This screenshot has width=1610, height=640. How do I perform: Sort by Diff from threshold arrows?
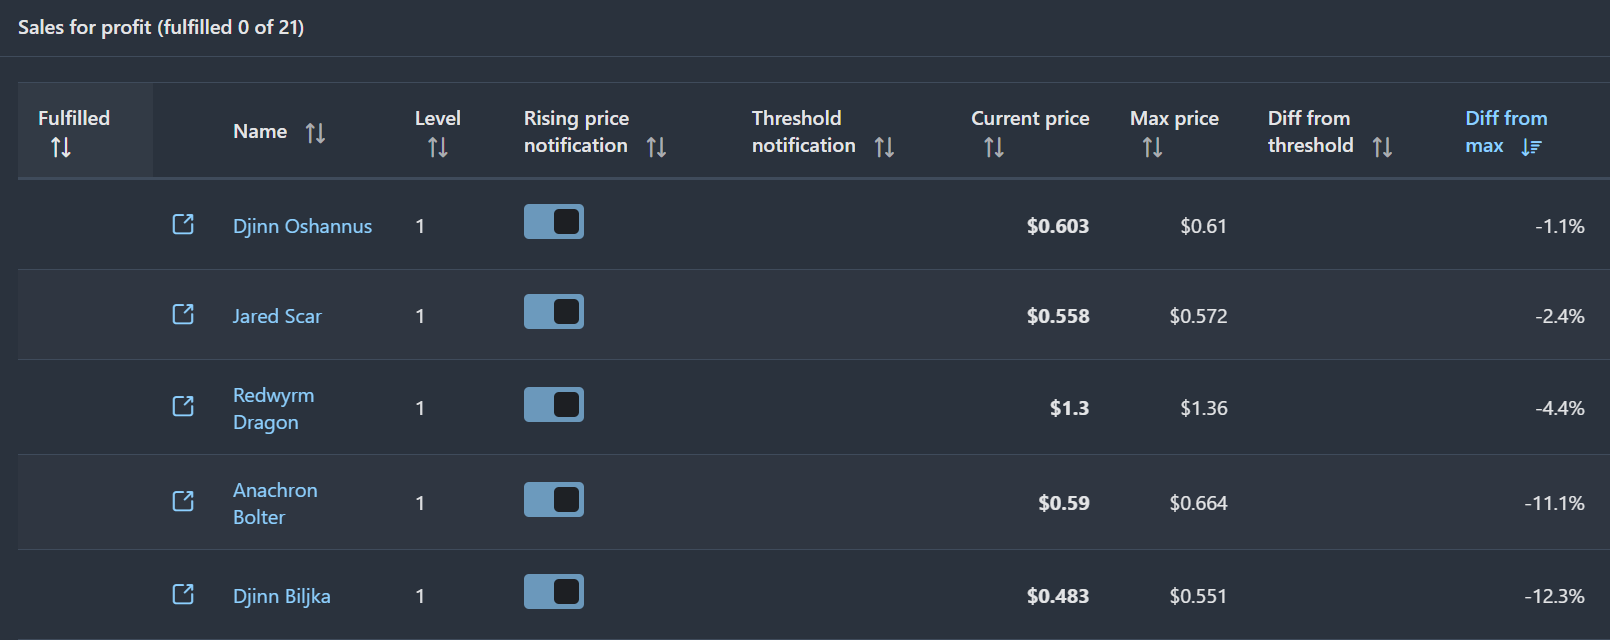[x=1382, y=148]
